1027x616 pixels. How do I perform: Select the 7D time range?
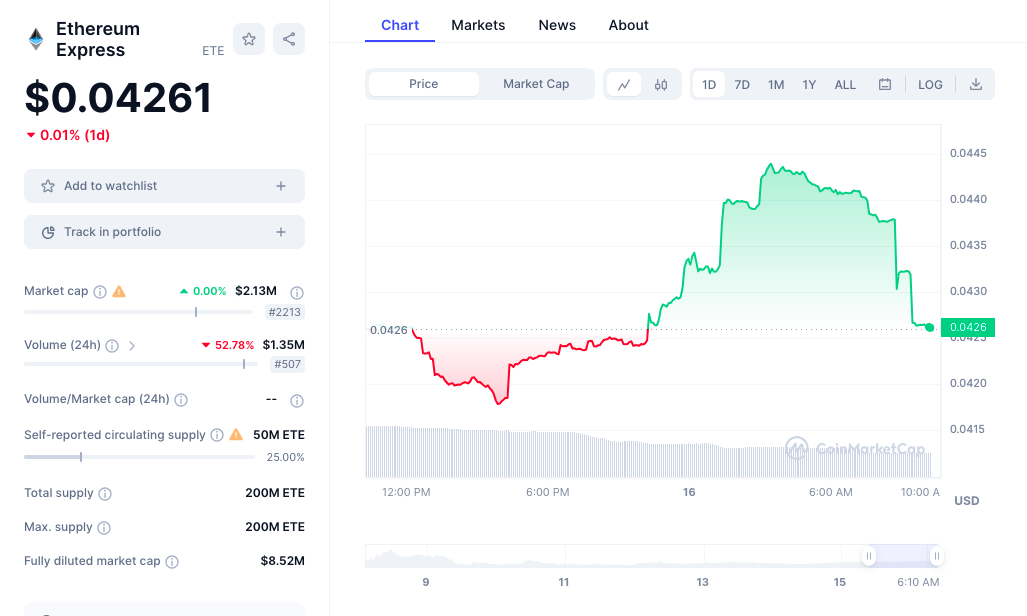pyautogui.click(x=742, y=85)
